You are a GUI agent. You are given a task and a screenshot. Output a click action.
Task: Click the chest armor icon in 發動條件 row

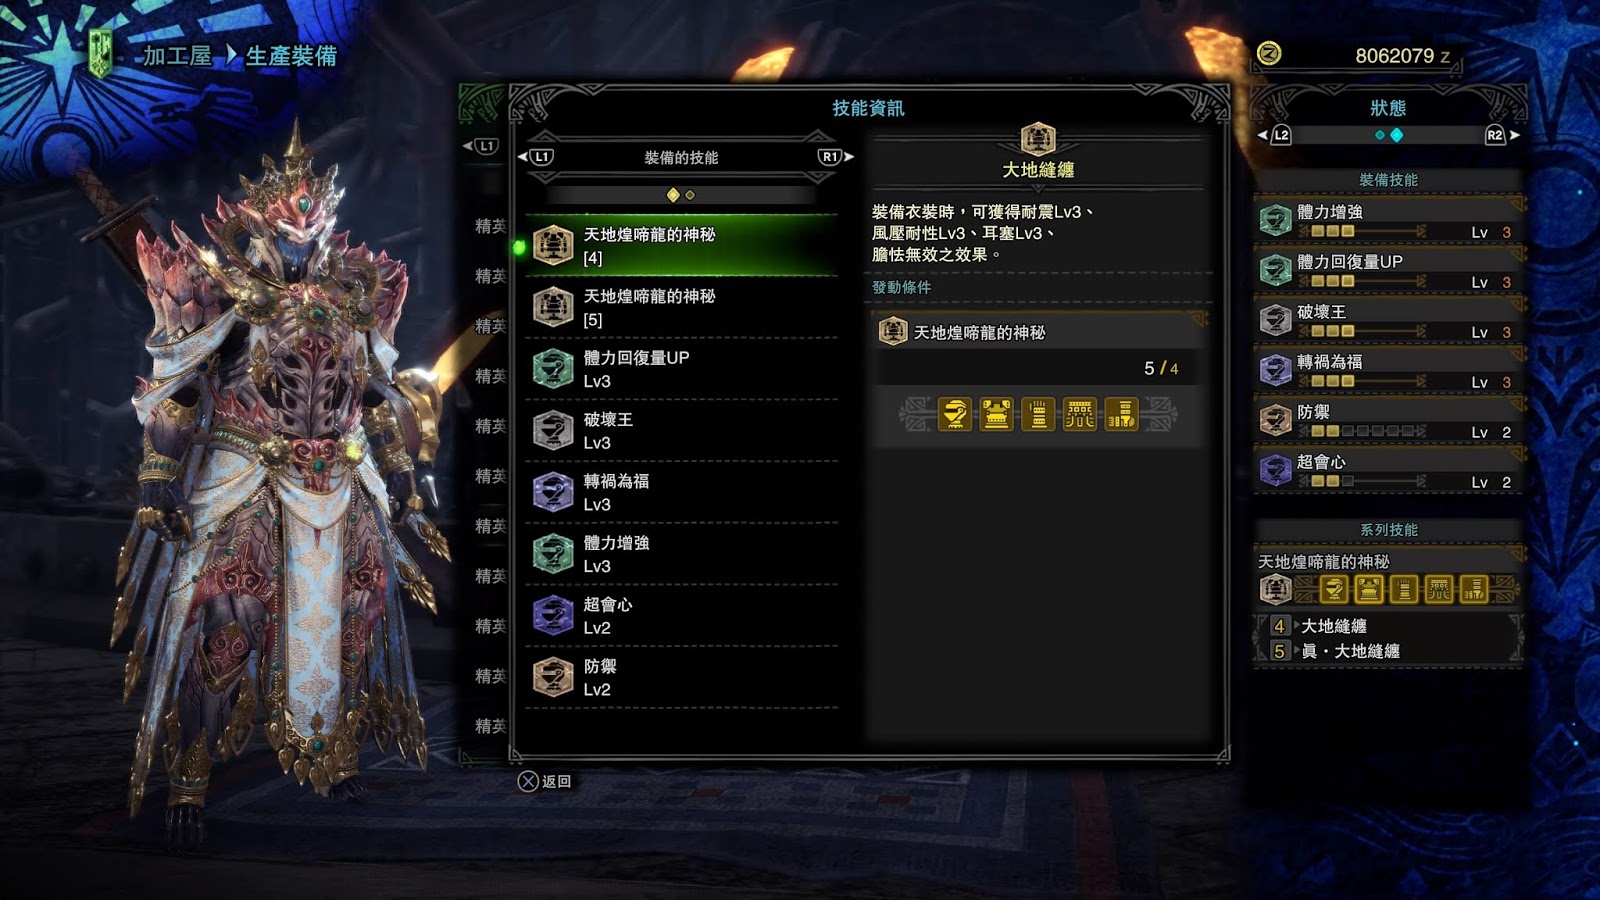tap(996, 414)
